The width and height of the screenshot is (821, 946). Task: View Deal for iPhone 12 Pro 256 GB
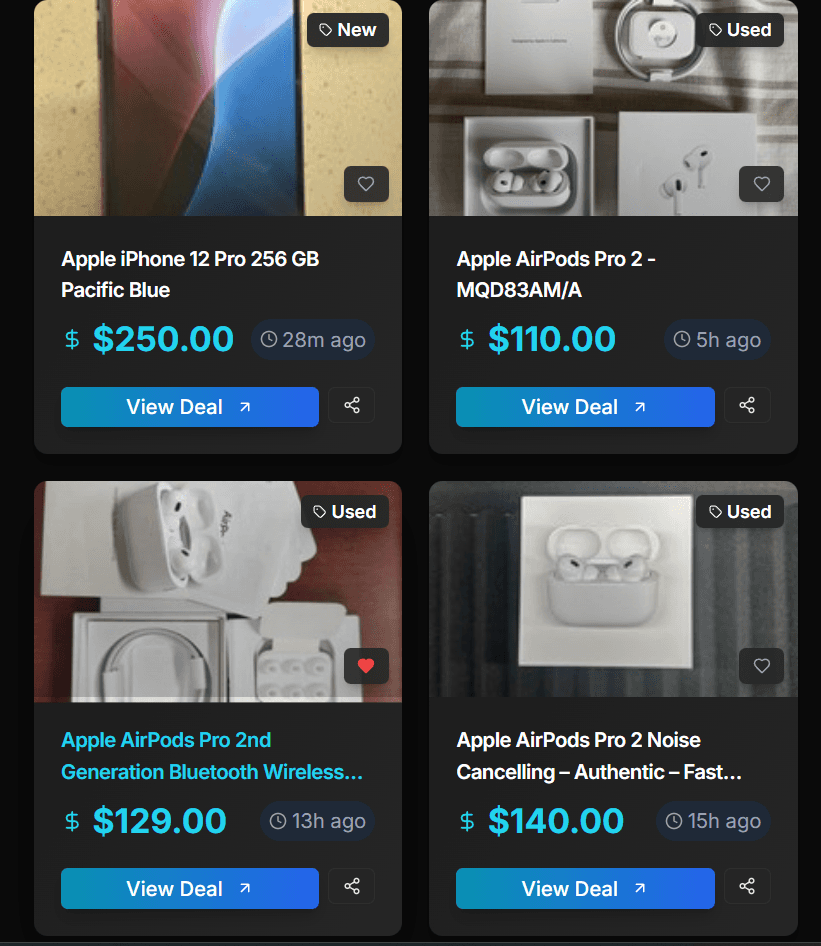click(x=189, y=407)
